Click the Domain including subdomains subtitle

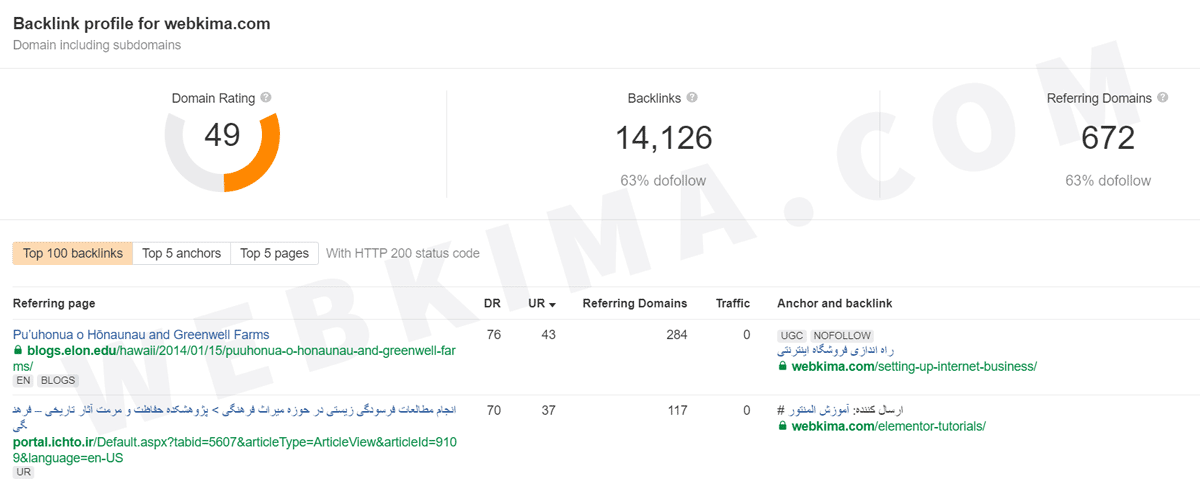click(x=97, y=45)
